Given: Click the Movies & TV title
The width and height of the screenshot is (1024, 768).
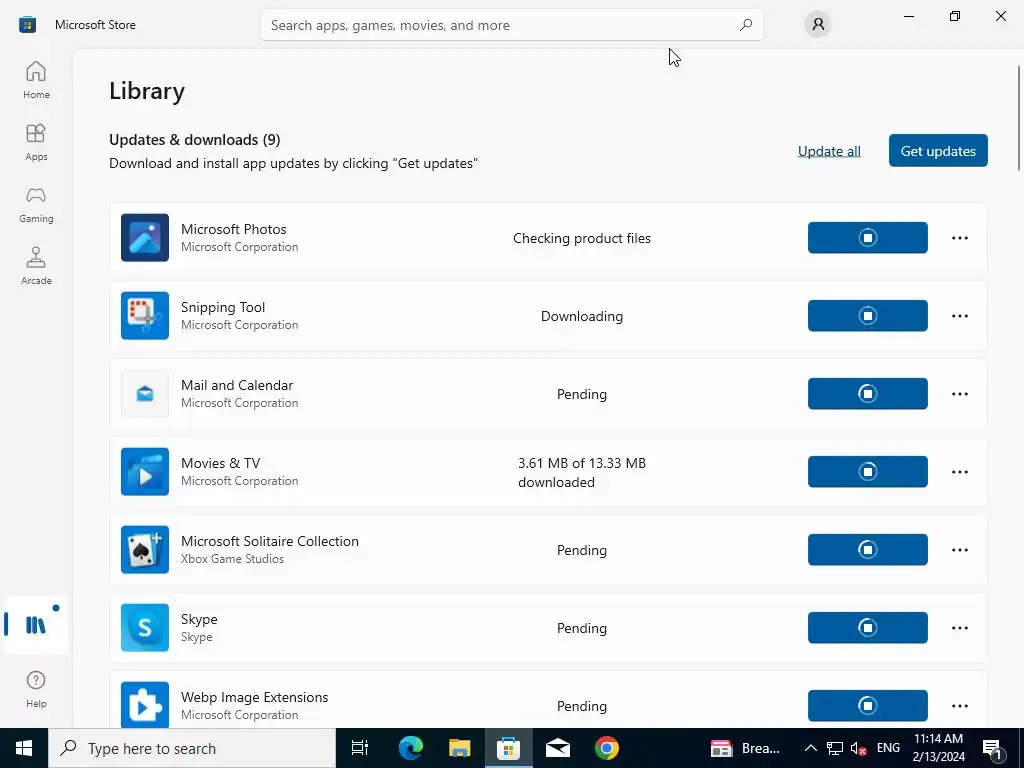Looking at the screenshot, I should [x=221, y=463].
